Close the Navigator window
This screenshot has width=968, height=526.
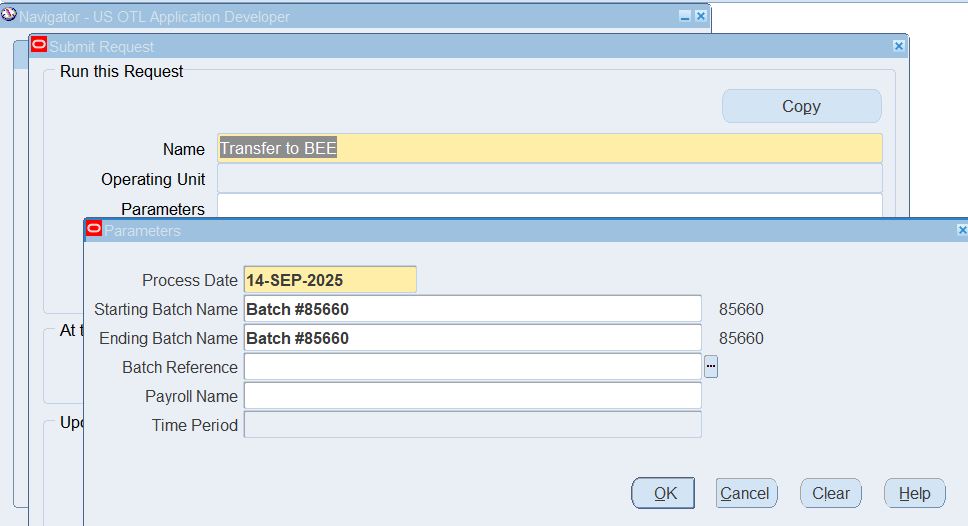pyautogui.click(x=700, y=17)
